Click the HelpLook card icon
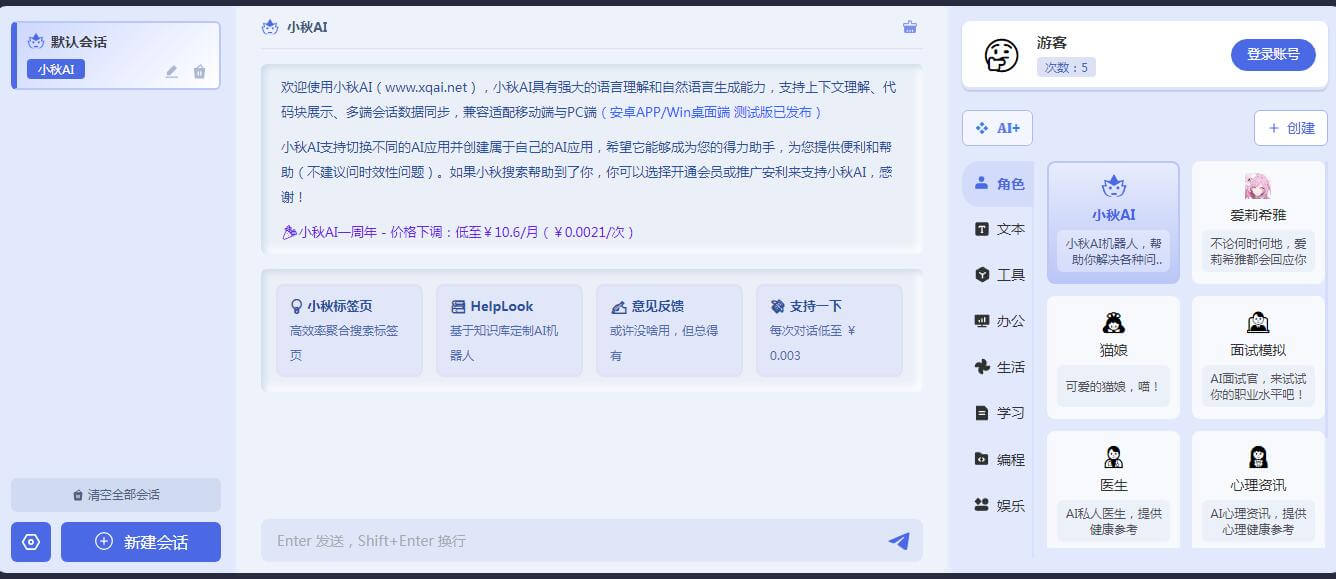Viewport: 1336px width, 579px height. click(x=458, y=307)
